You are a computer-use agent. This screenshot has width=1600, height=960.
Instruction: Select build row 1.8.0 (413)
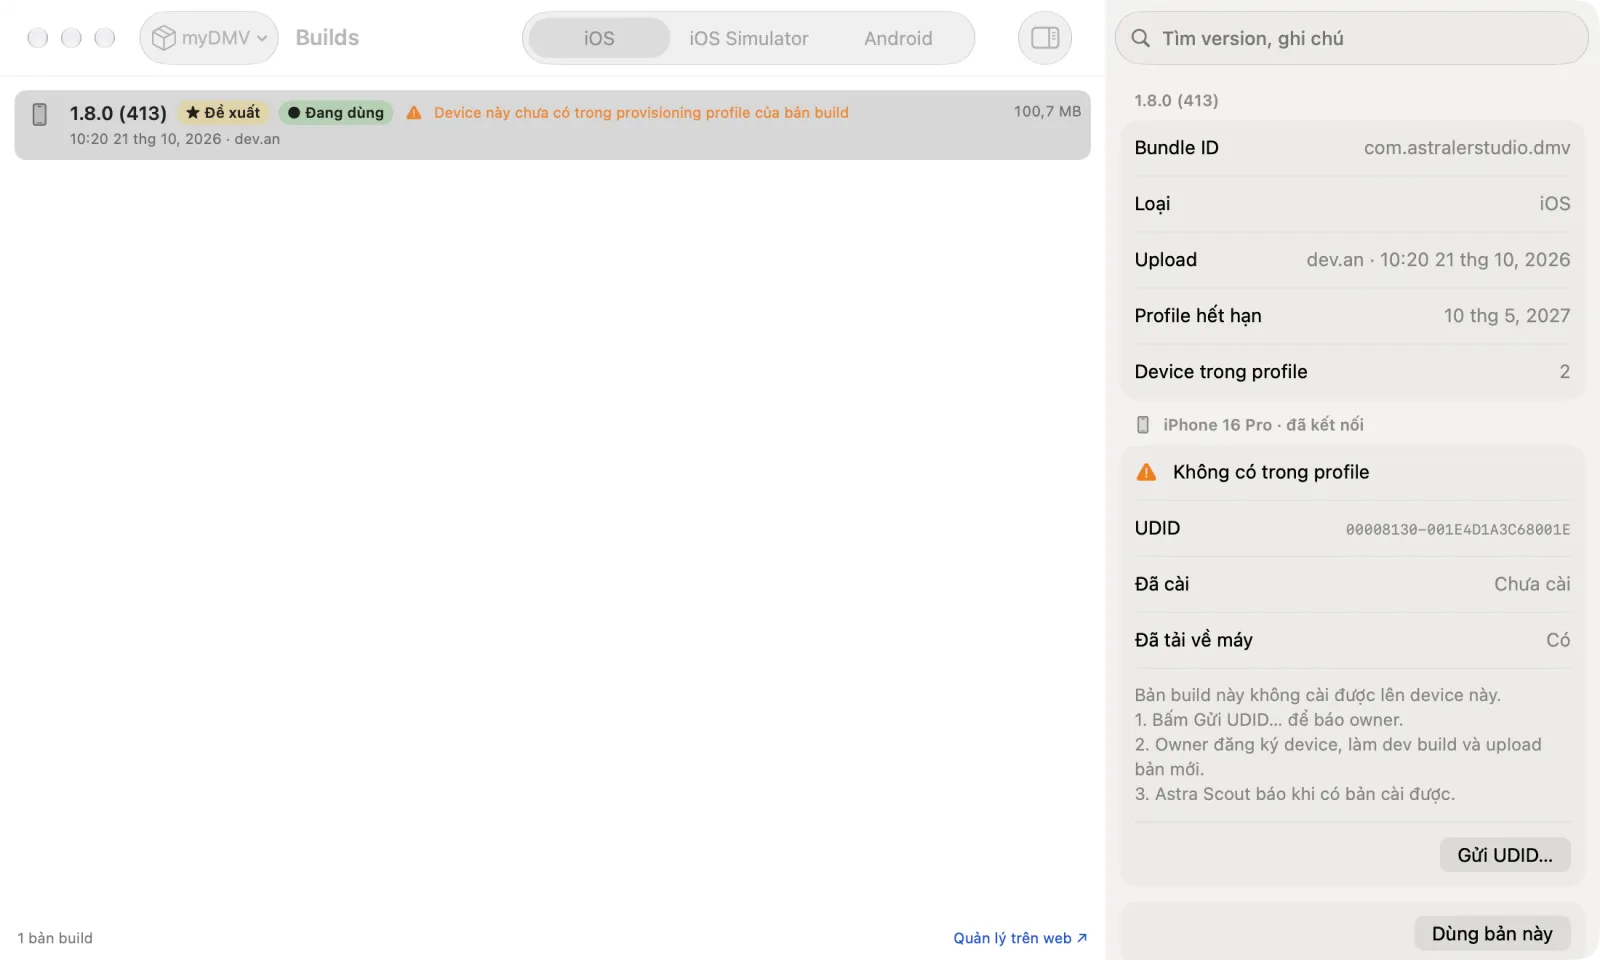click(x=552, y=125)
